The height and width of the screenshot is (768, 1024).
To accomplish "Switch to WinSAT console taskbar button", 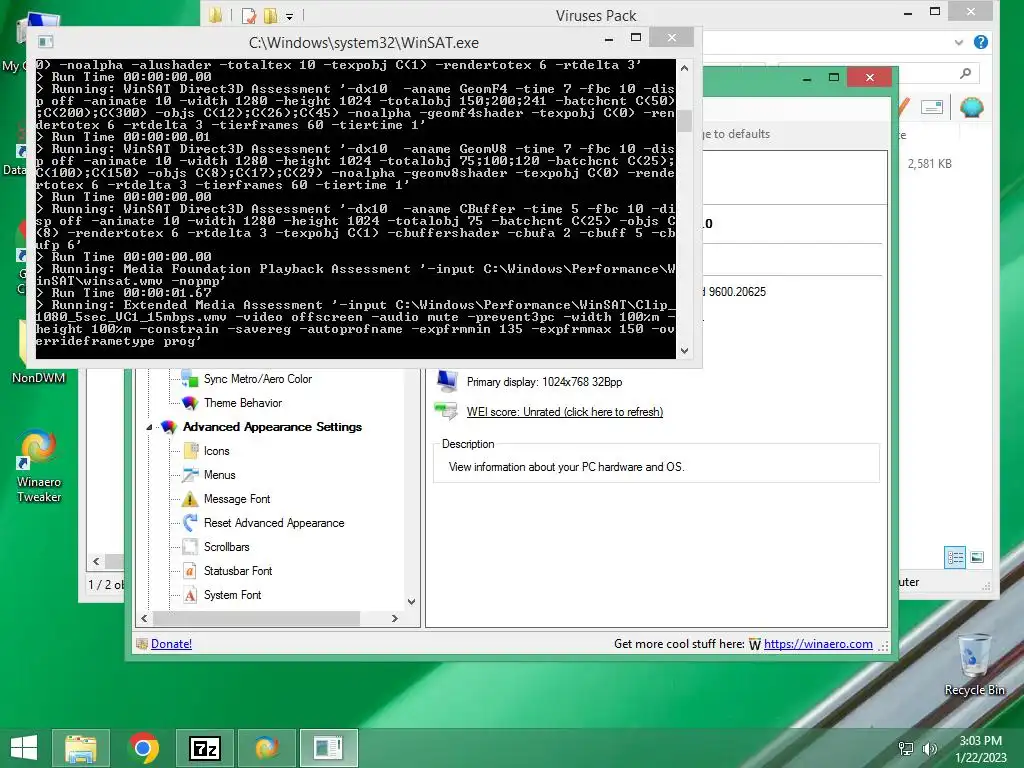I will [x=328, y=748].
